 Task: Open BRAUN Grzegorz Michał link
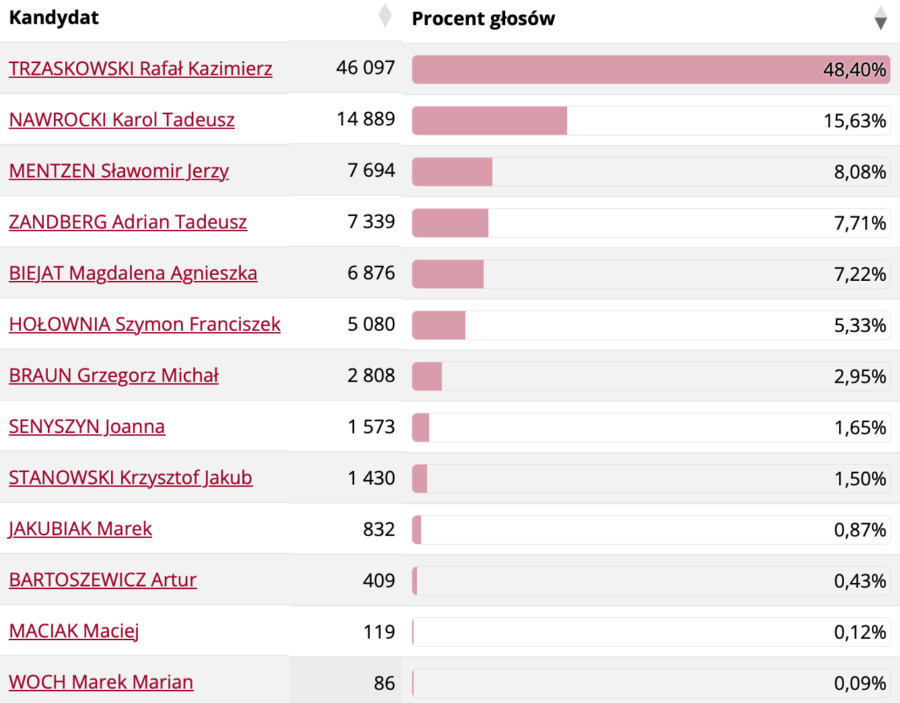(x=114, y=376)
